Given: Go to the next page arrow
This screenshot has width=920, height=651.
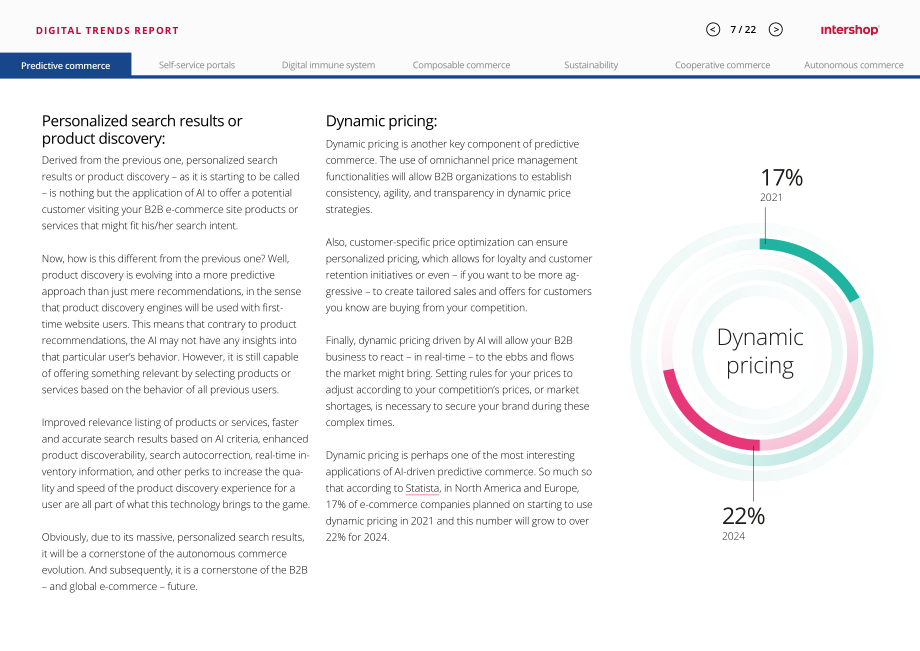Looking at the screenshot, I should coord(776,29).
